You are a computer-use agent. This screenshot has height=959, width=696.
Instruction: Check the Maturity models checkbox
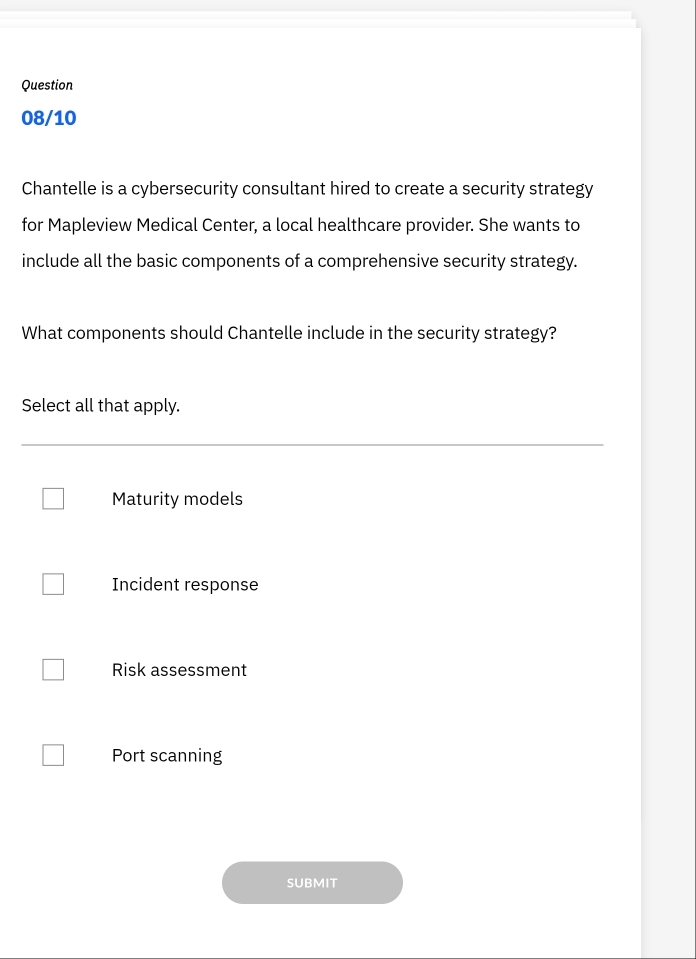pyautogui.click(x=53, y=499)
